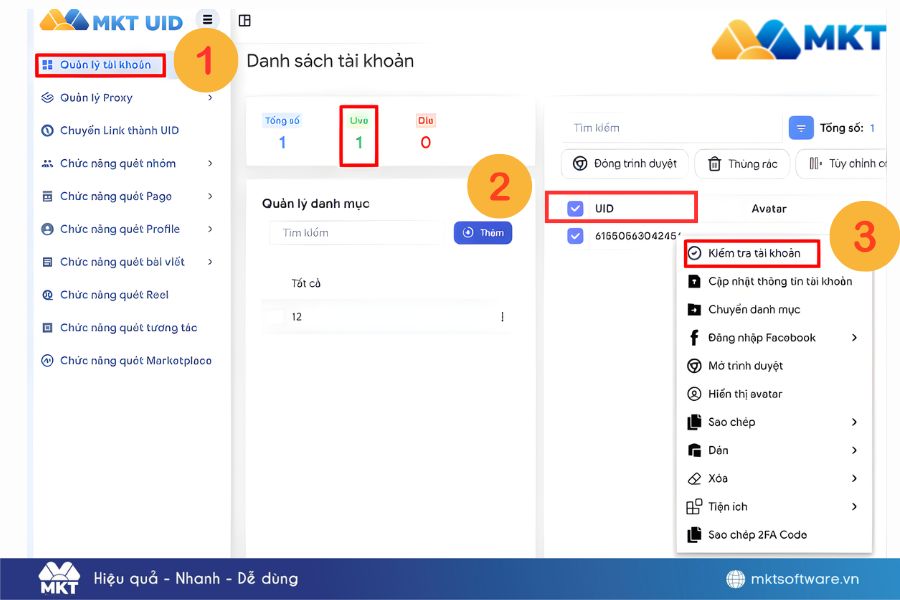Expand the Đăng nhập Facebook submenu arrow
This screenshot has width=900, height=600.
tap(854, 338)
